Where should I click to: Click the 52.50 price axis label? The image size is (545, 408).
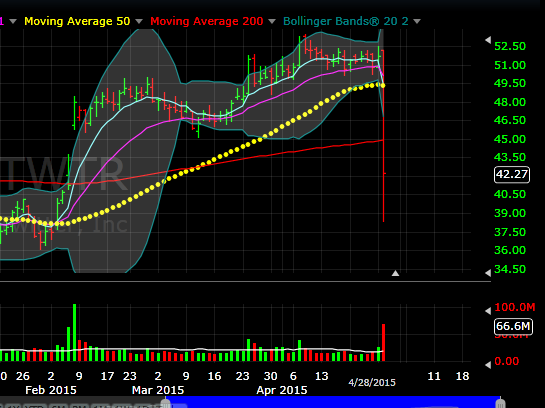pos(510,46)
